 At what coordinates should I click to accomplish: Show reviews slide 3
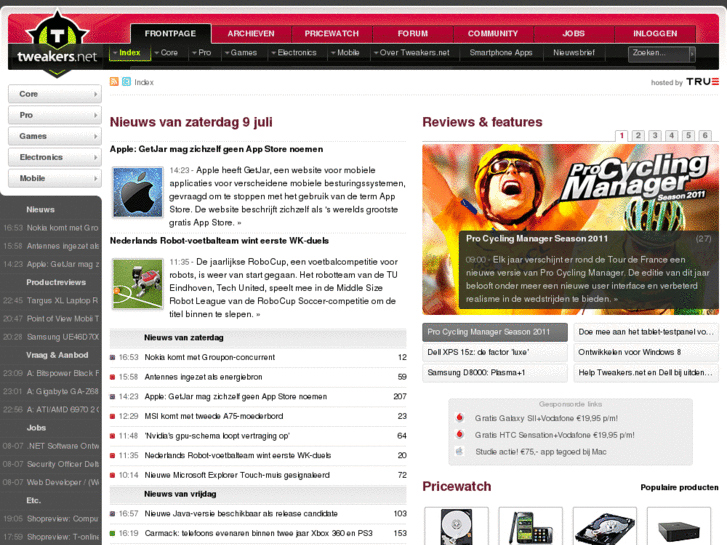click(655, 135)
